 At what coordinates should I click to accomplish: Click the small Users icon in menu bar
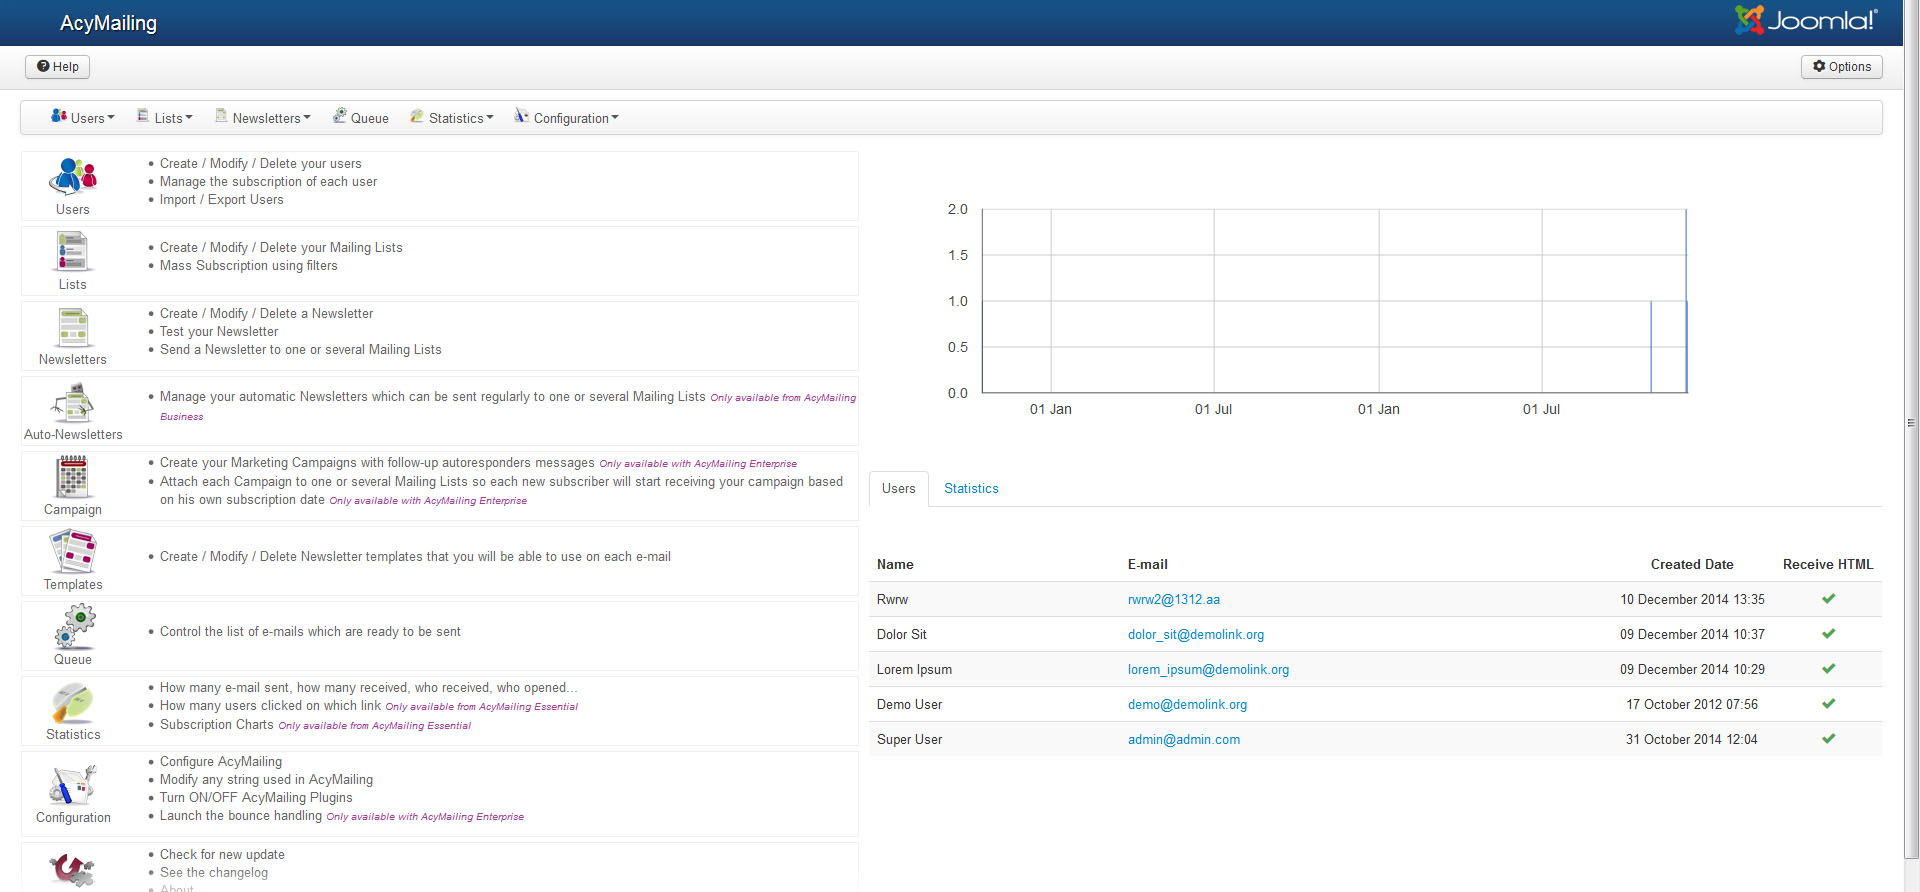59,116
